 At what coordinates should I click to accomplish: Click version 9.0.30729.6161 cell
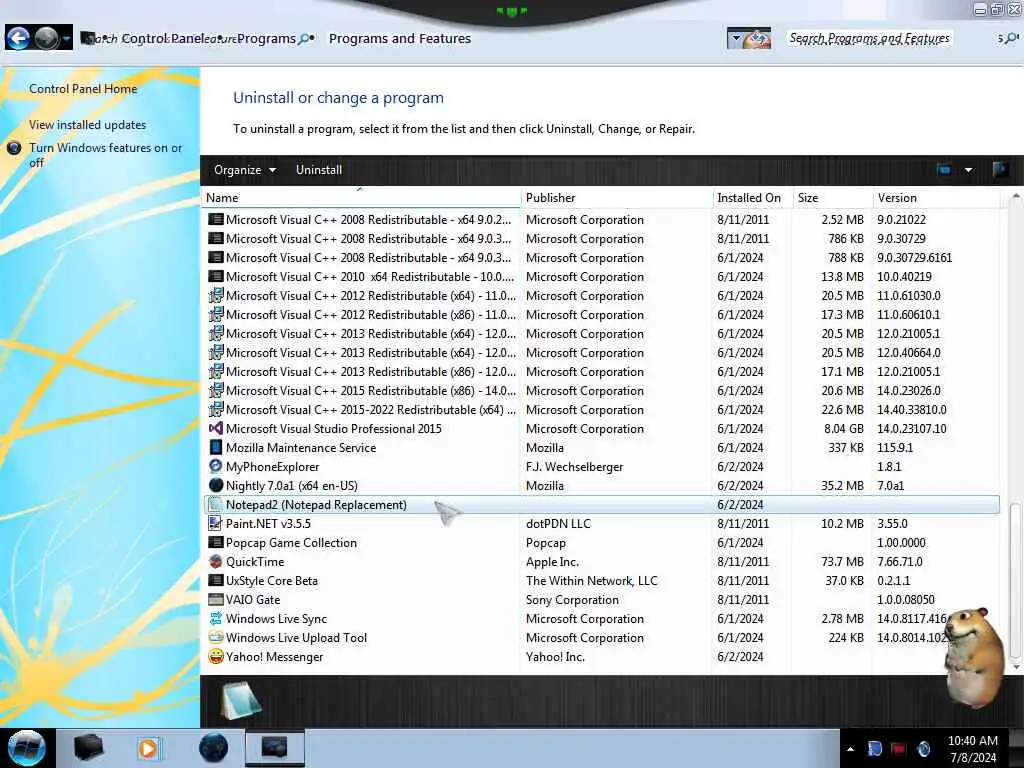point(914,257)
